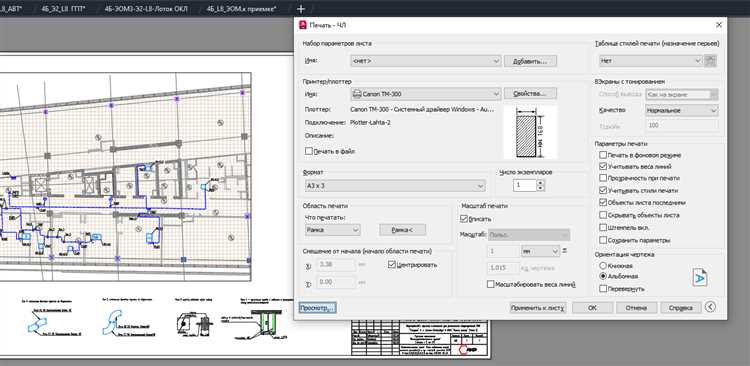Select Книжная portrait orientation
This screenshot has height=366, width=750.
[x=603, y=266]
